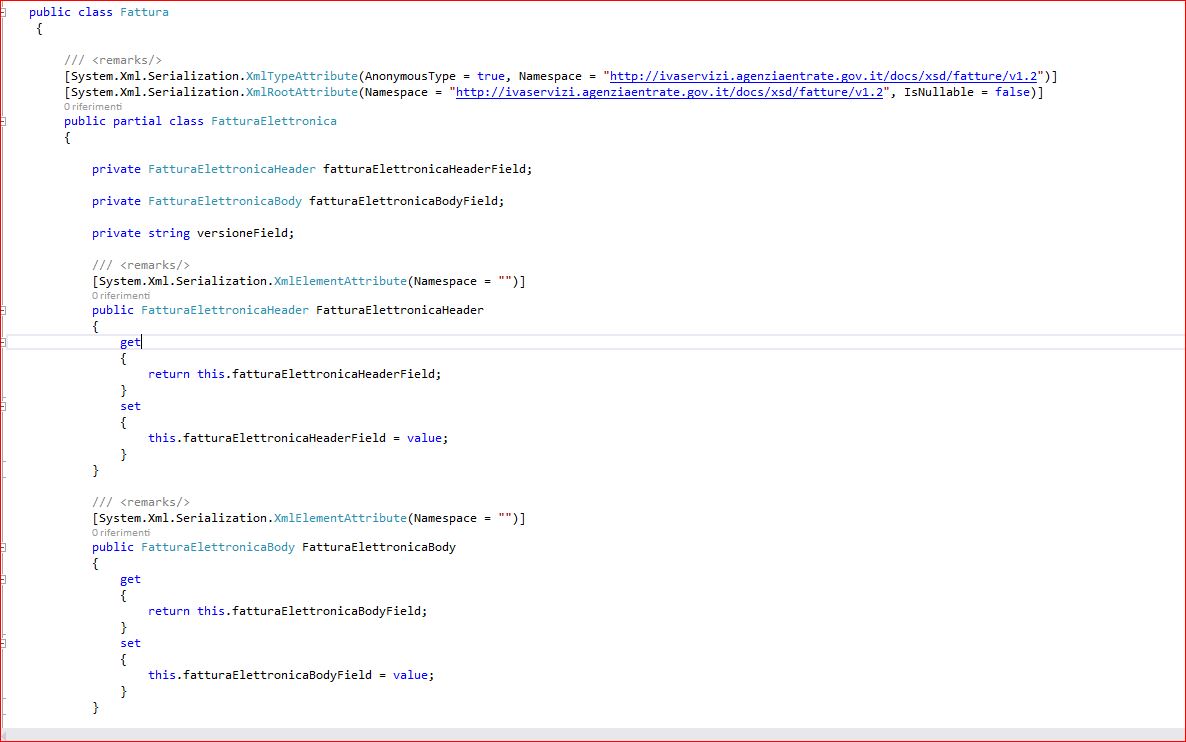The image size is (1186, 742).
Task: Open '0 riferimenti' above the FatturaElettronica class
Action: 92,107
